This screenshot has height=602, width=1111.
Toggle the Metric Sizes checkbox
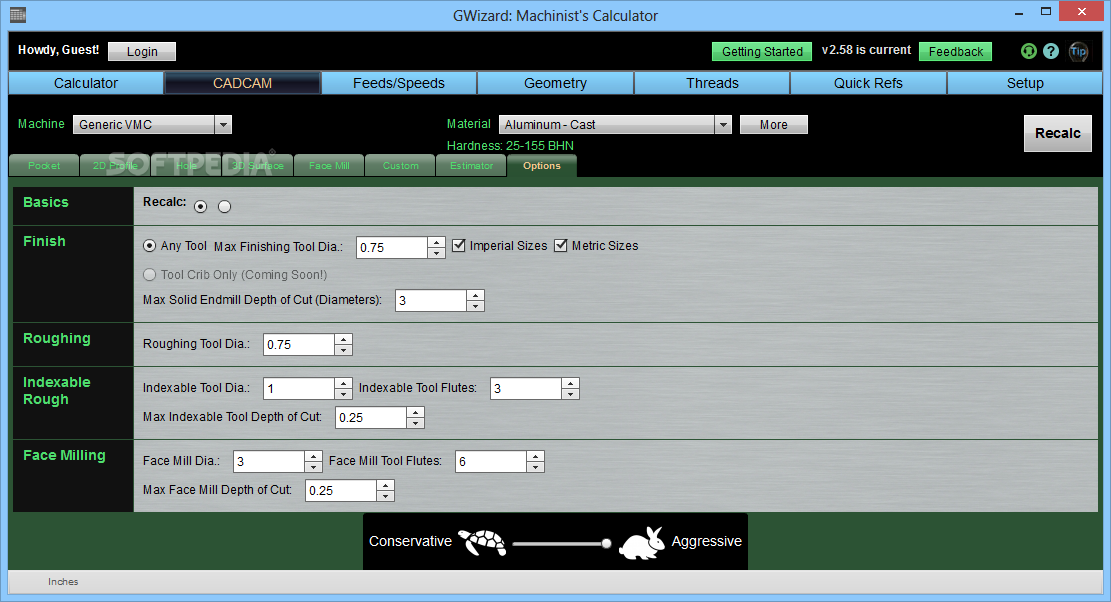click(561, 245)
